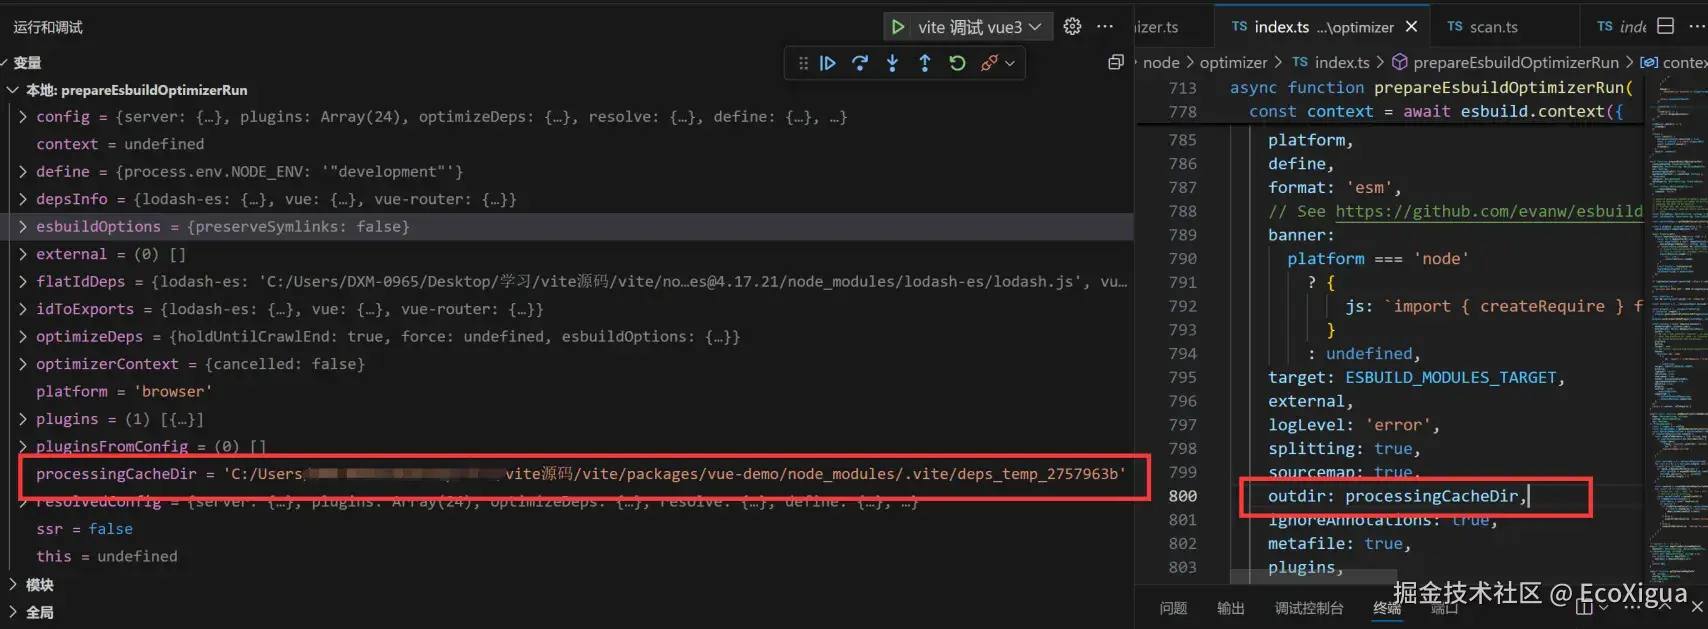
Task: Select the ssr = false variable row
Action: [x=567, y=529]
